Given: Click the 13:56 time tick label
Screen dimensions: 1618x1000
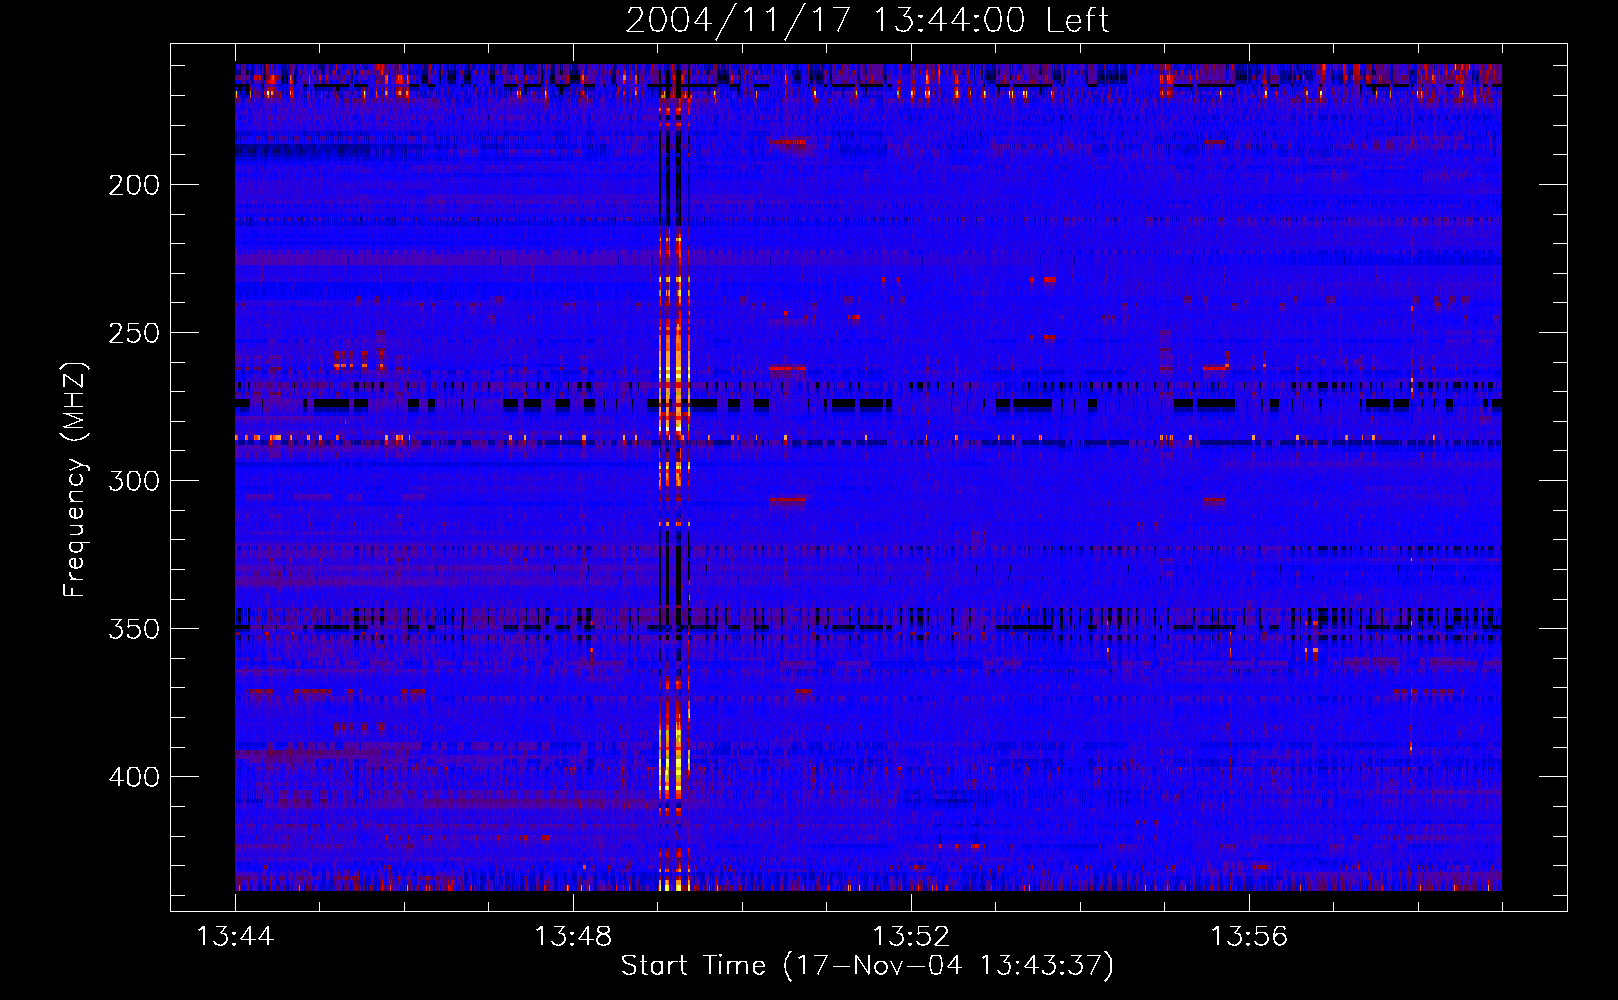Looking at the screenshot, I should (1249, 936).
